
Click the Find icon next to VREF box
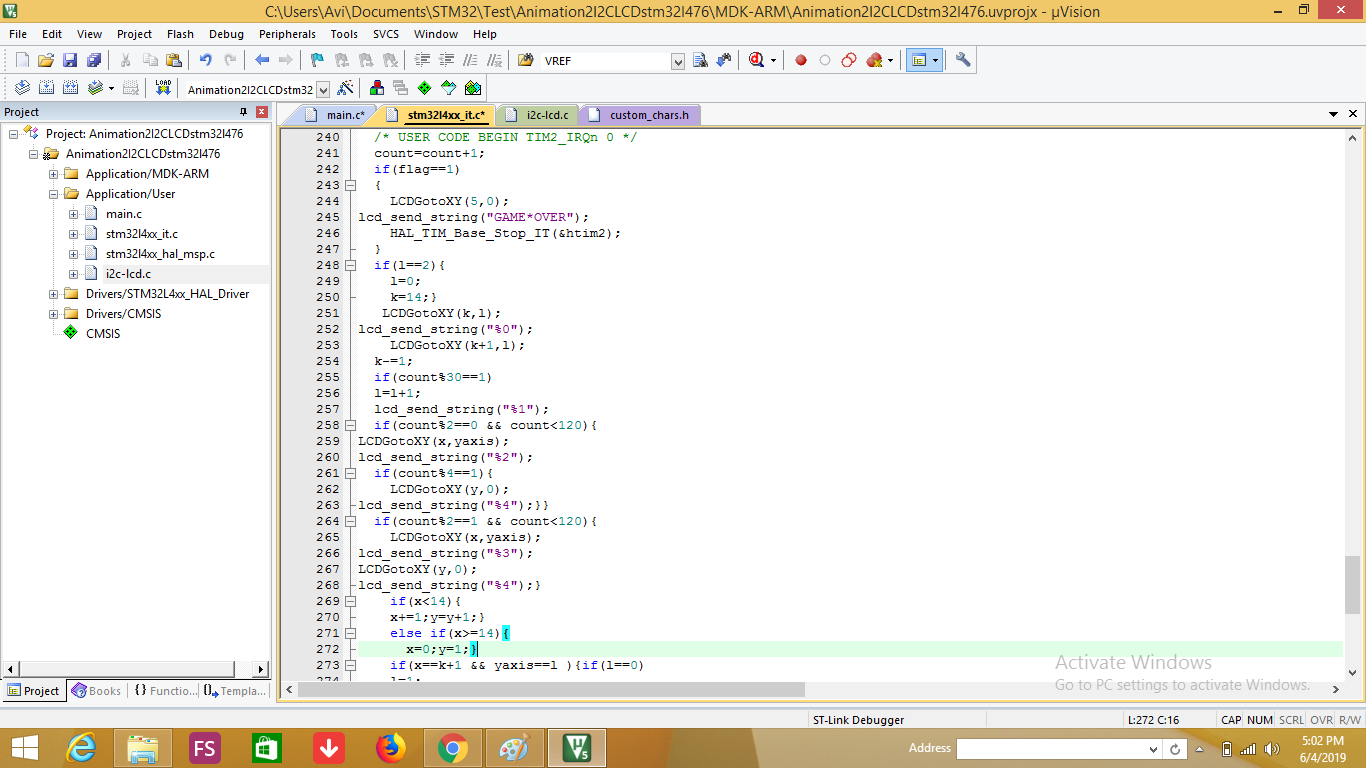coord(700,60)
